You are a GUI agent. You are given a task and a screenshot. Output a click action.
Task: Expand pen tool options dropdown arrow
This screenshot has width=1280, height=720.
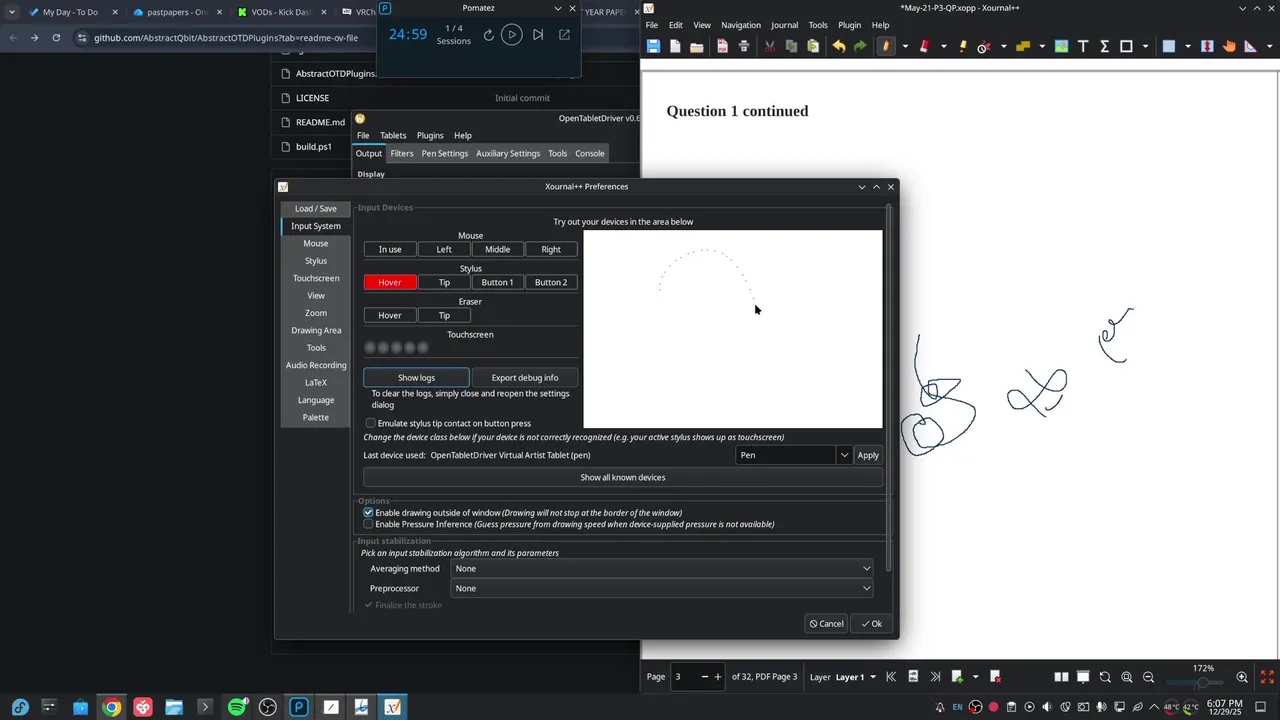(x=905, y=46)
